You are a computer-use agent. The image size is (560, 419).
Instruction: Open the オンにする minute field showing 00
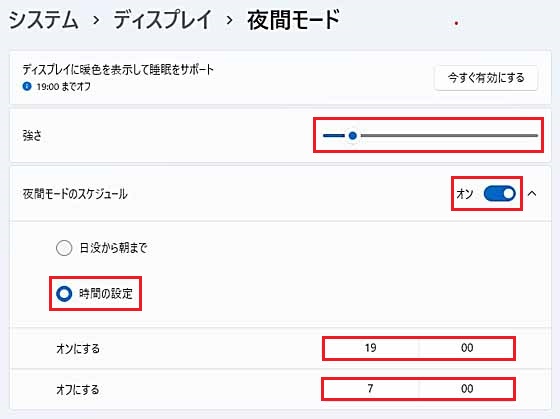point(467,348)
